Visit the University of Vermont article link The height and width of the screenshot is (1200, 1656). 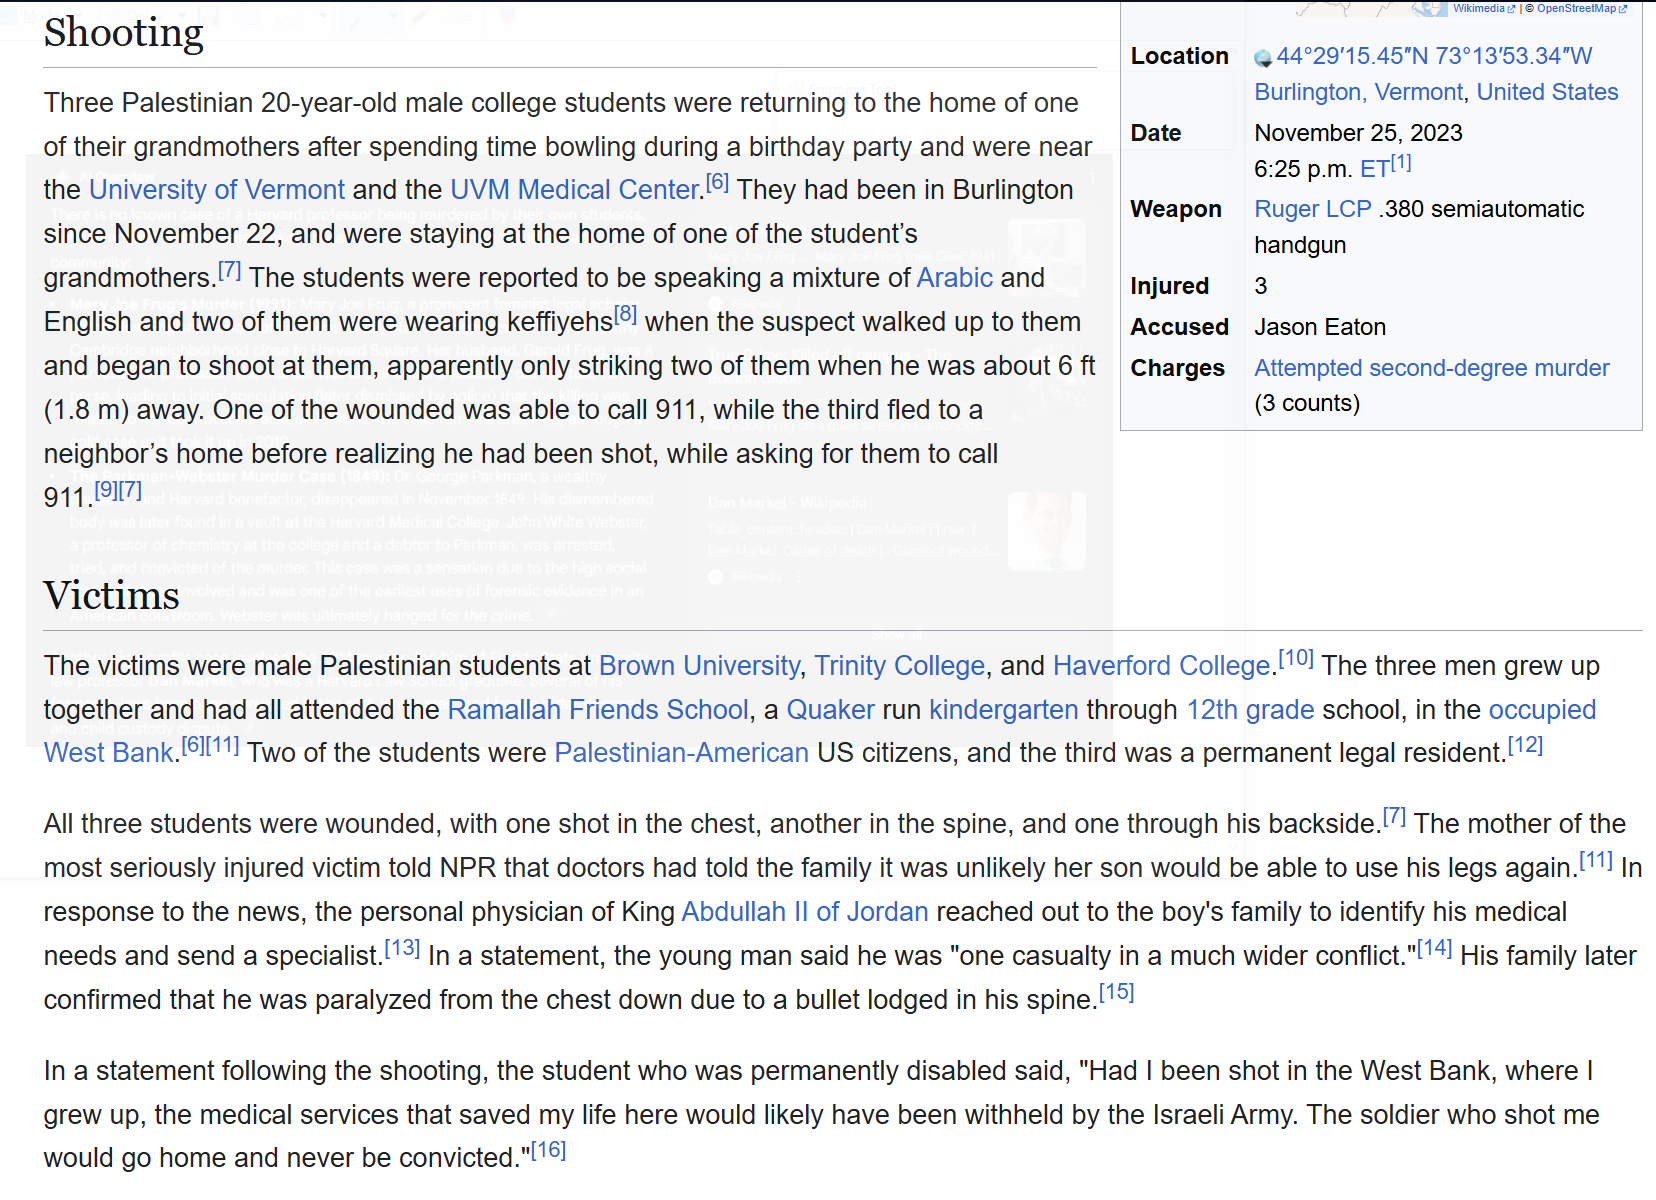coord(217,190)
